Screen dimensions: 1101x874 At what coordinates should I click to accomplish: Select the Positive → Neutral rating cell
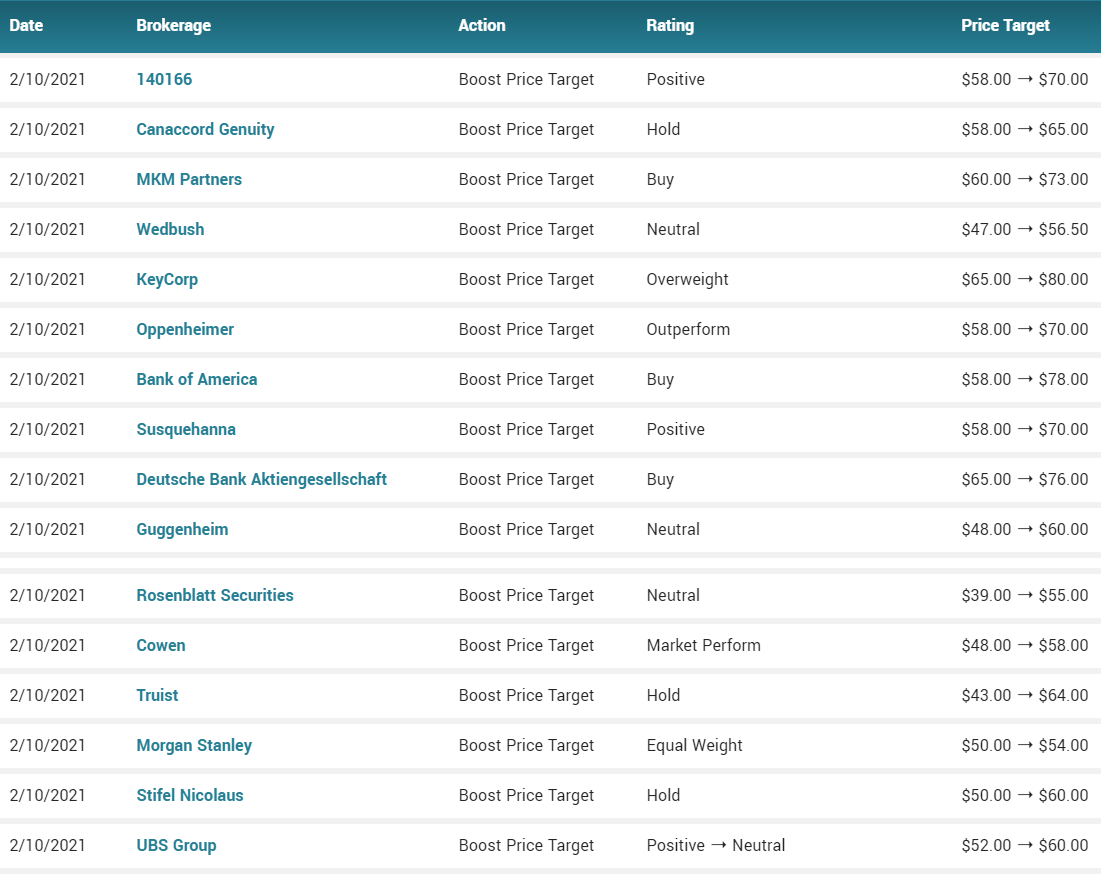[716, 845]
